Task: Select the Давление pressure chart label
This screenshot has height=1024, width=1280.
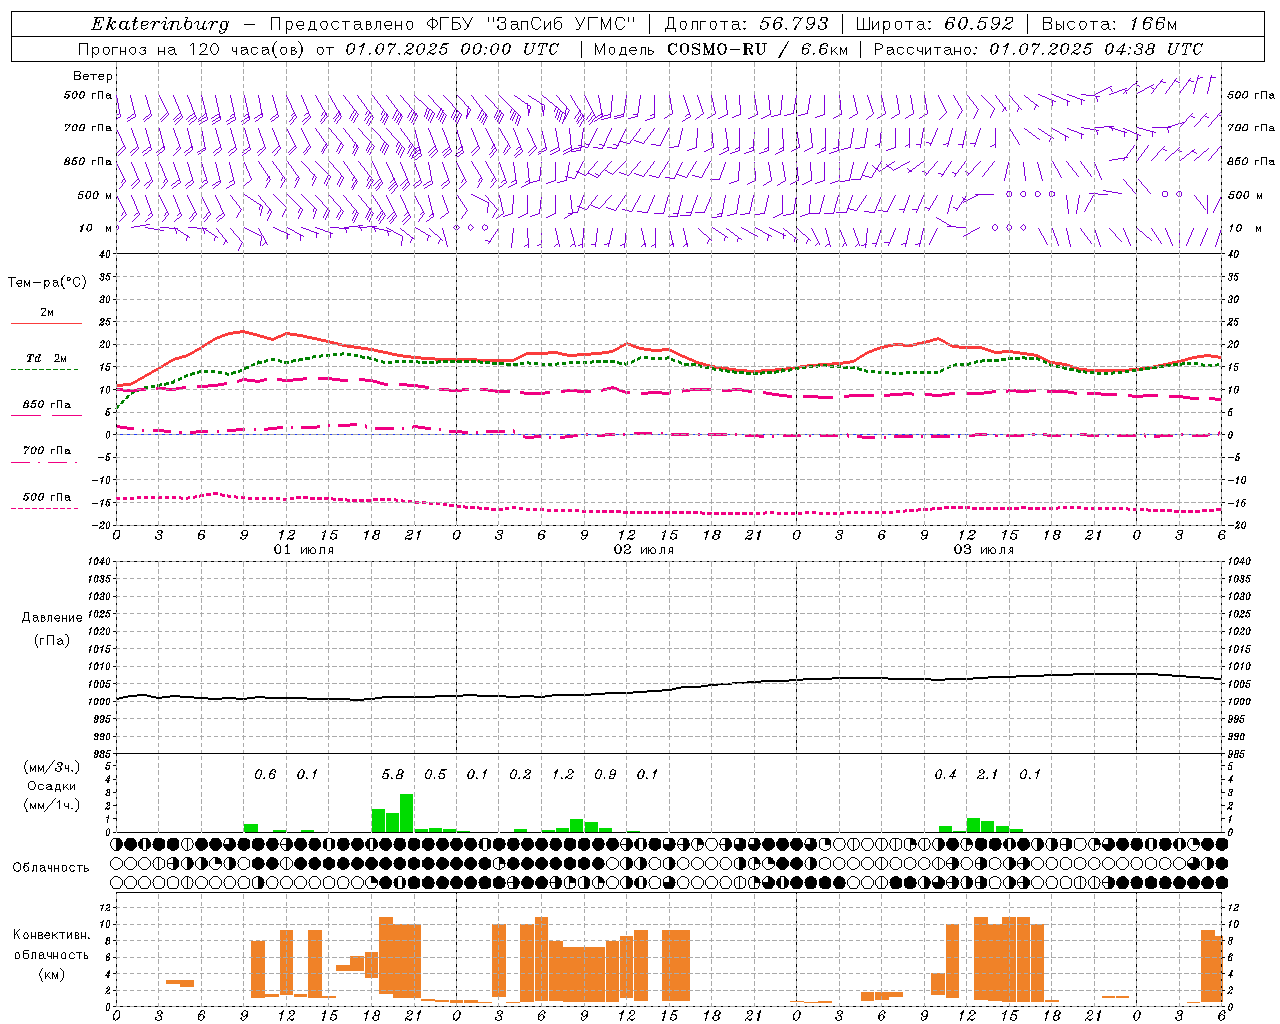Action: [52, 618]
